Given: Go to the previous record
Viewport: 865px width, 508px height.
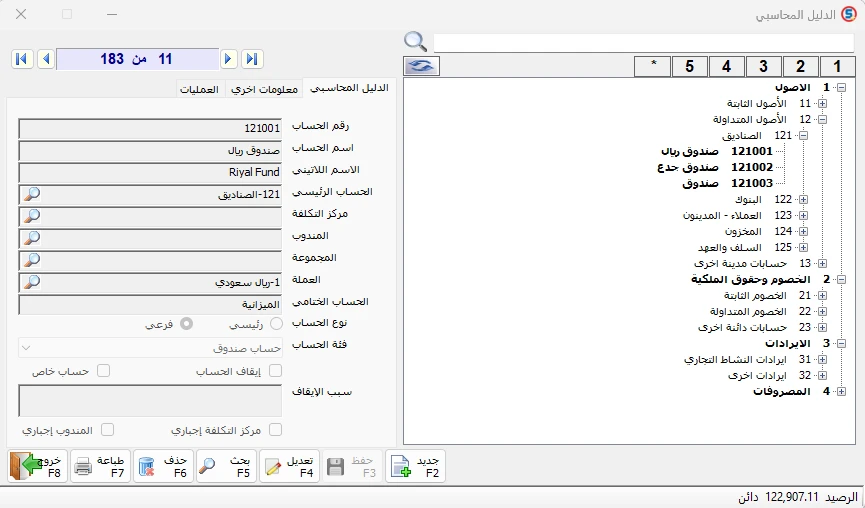Looking at the screenshot, I should [46, 59].
